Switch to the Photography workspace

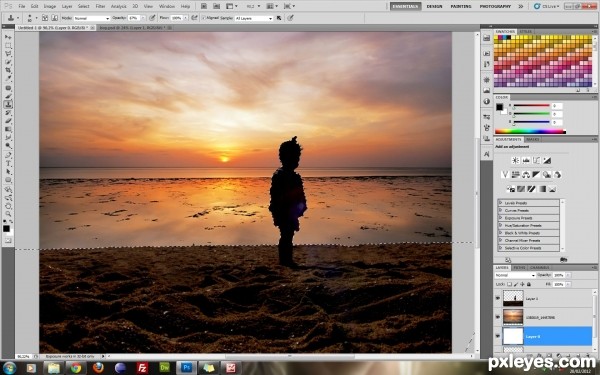click(496, 6)
